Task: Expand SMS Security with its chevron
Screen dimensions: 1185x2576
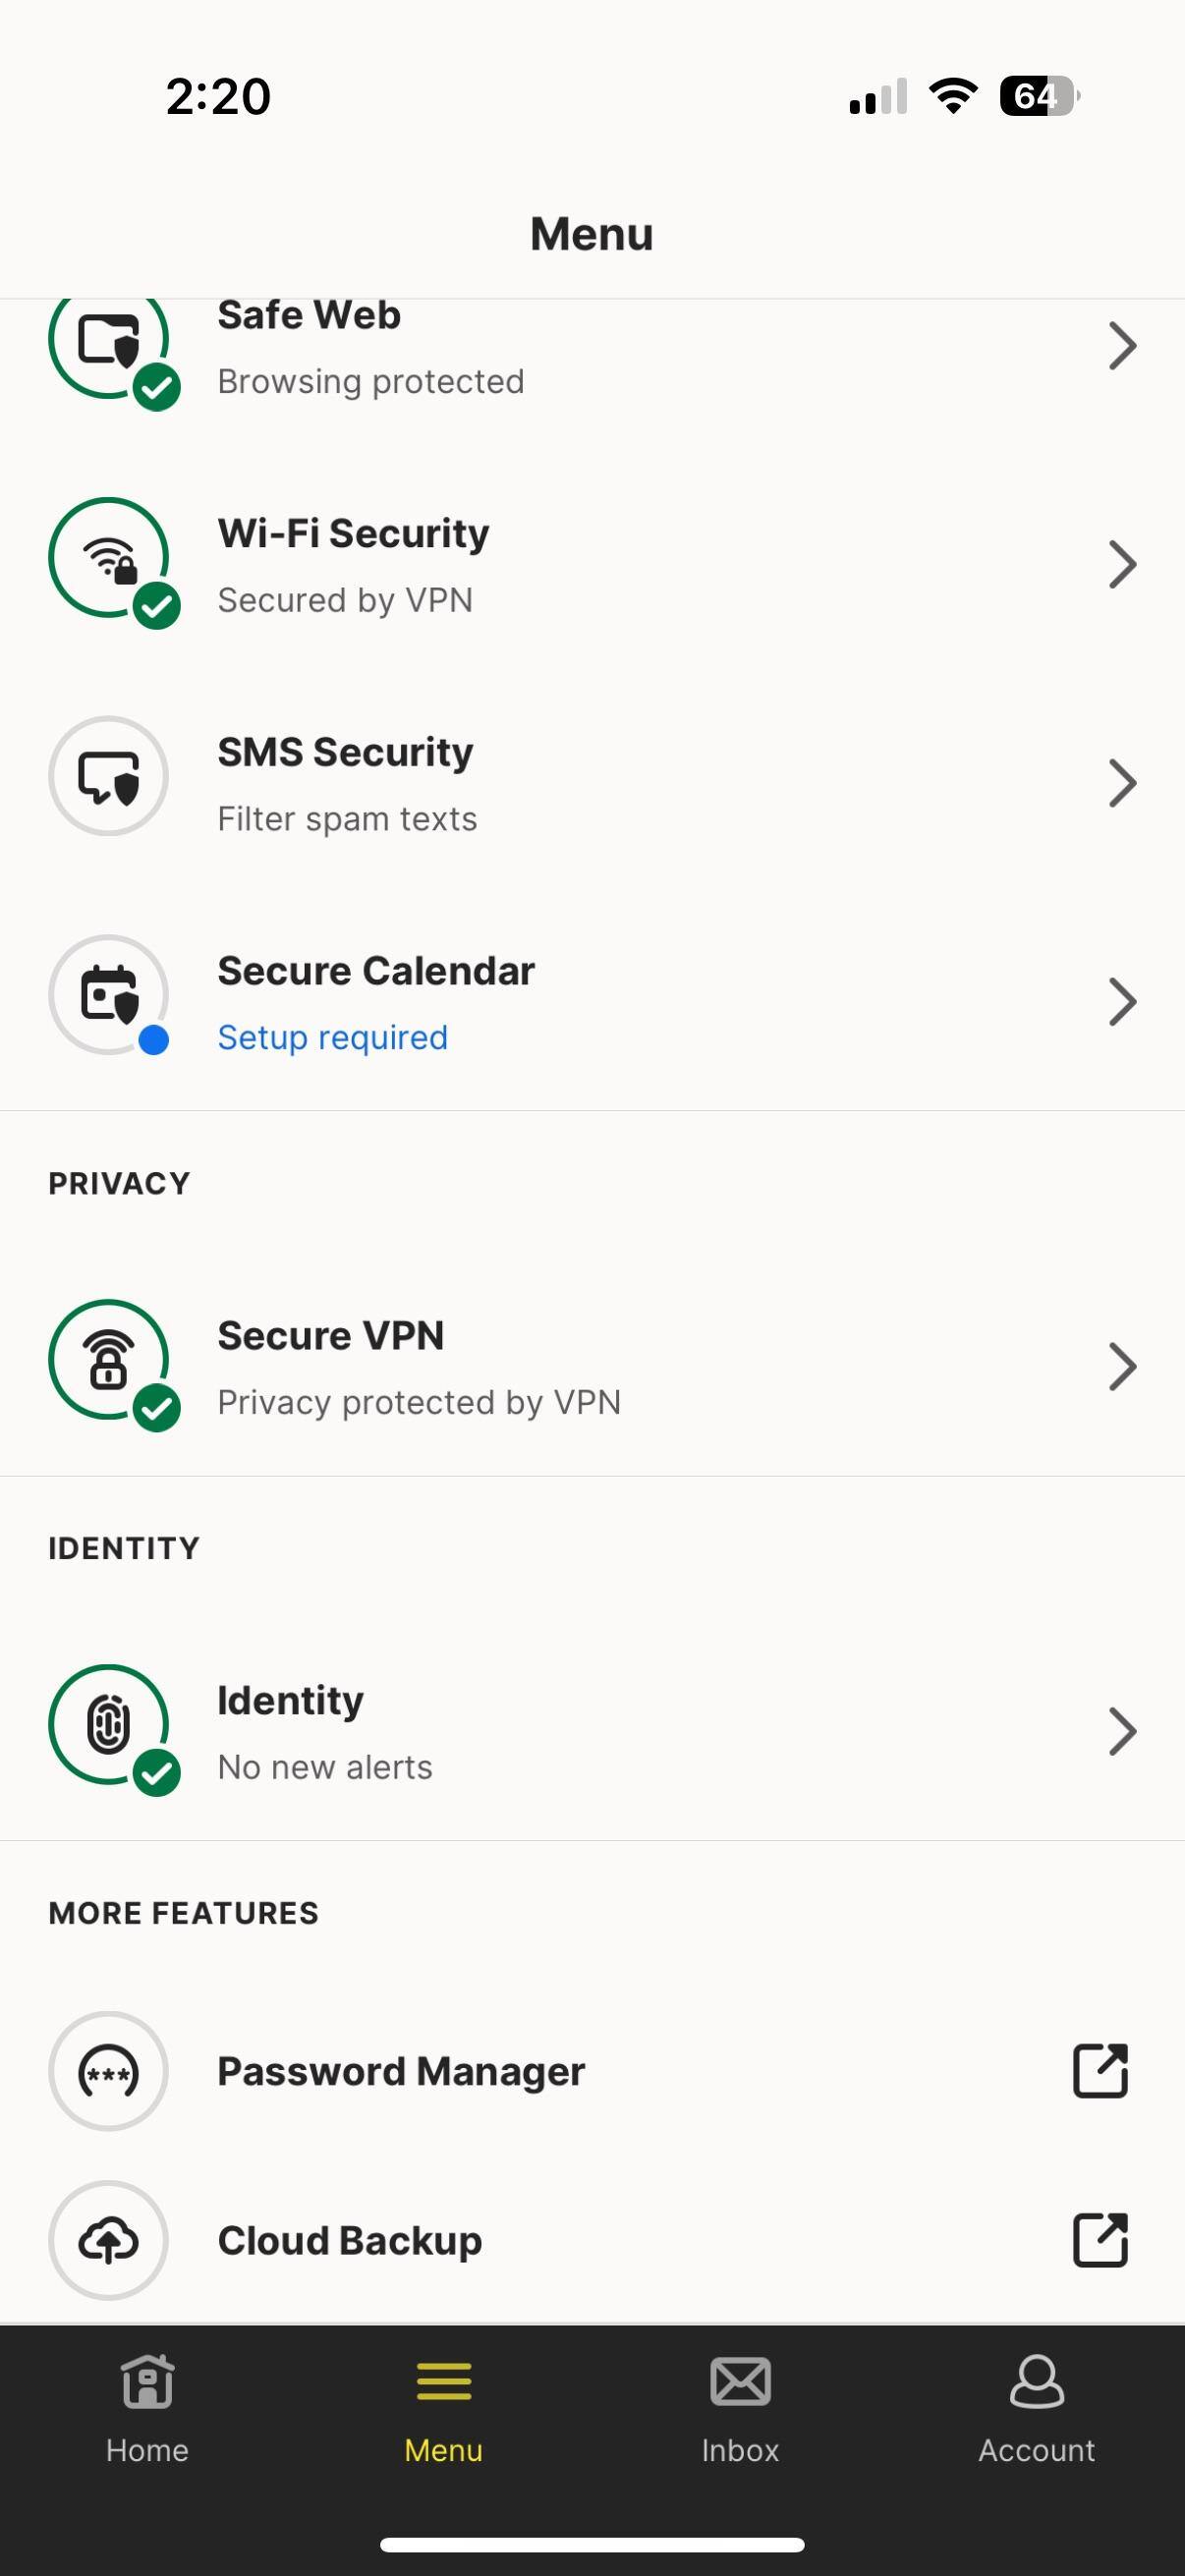Action: point(1122,783)
